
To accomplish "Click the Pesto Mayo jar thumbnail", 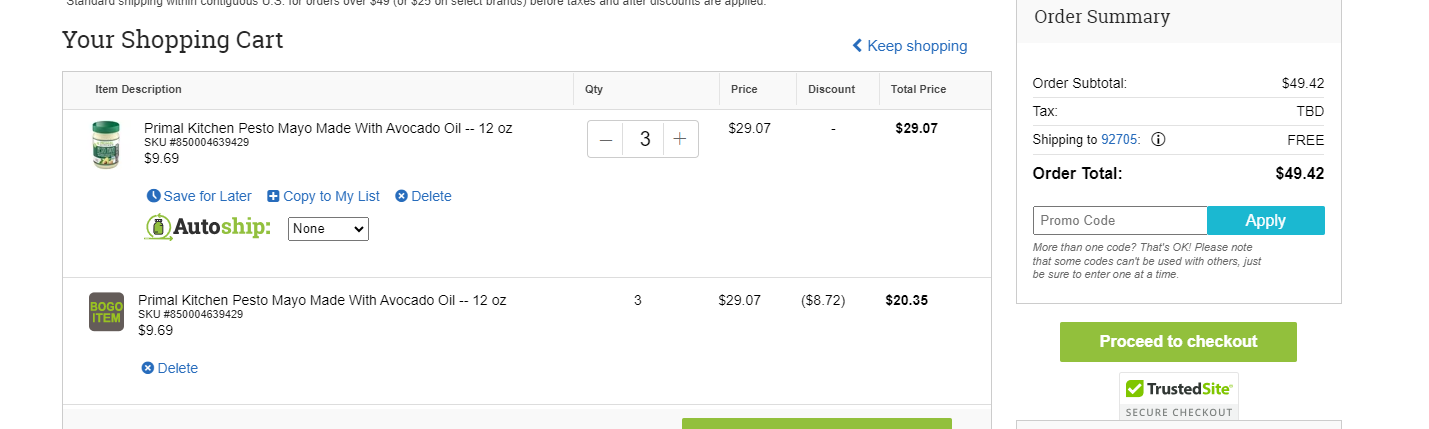I will coord(105,145).
